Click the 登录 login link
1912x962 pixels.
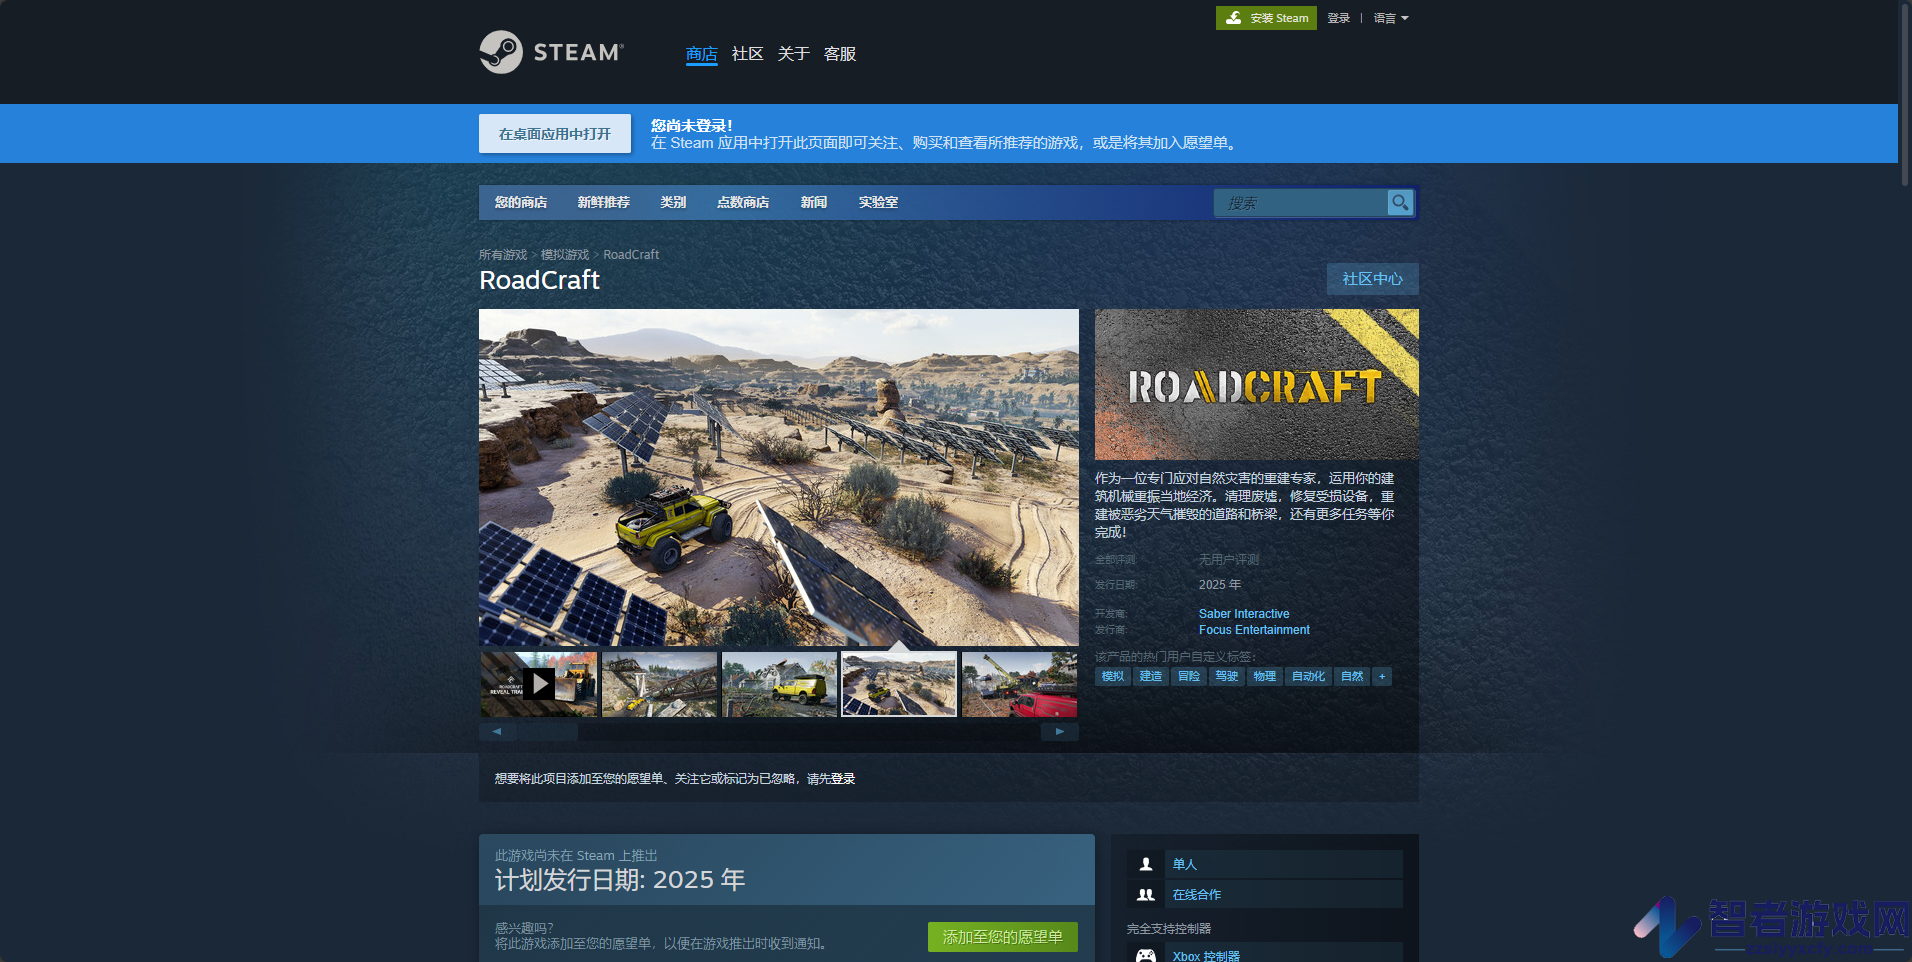tap(1339, 18)
